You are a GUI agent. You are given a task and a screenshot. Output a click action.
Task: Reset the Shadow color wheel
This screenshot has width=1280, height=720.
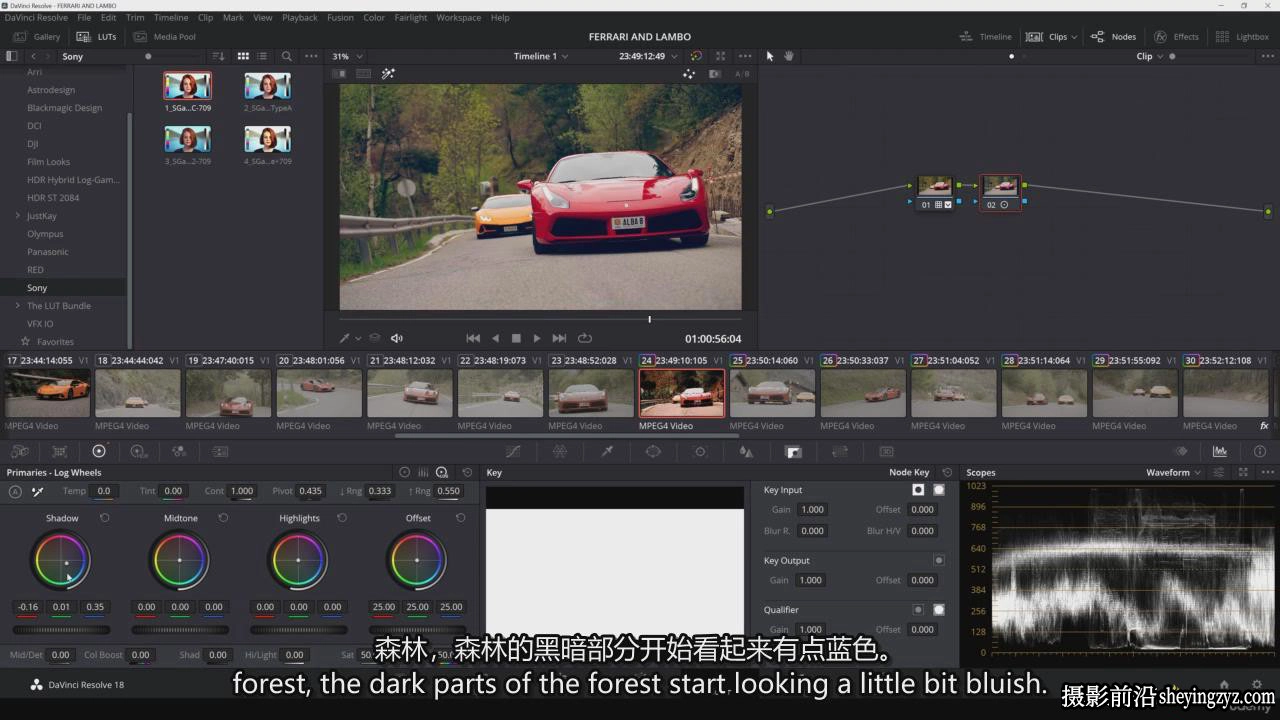tap(104, 518)
